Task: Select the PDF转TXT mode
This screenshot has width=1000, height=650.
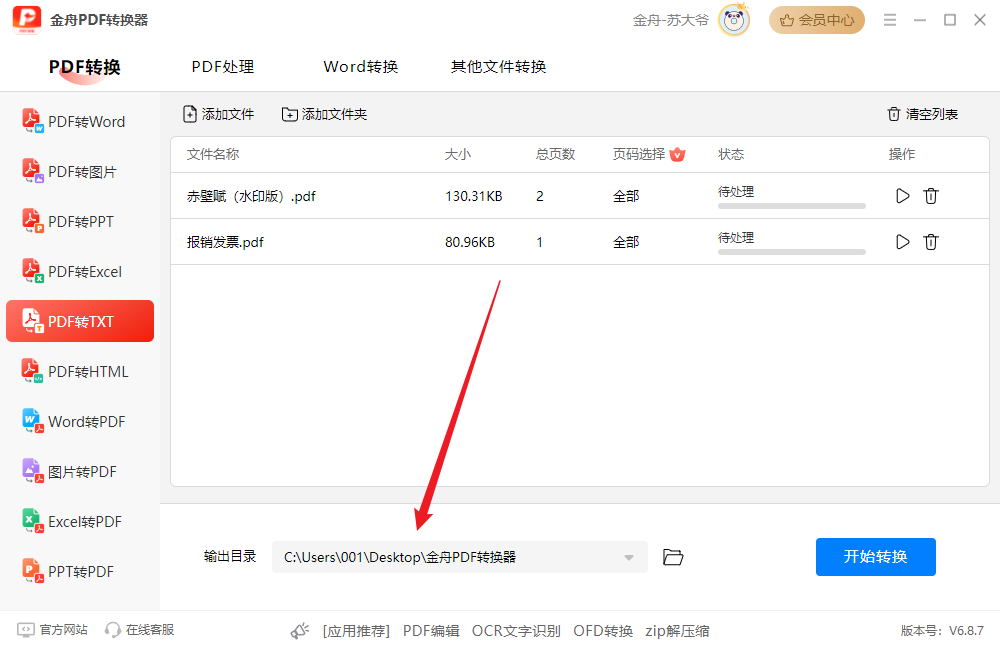Action: (80, 321)
